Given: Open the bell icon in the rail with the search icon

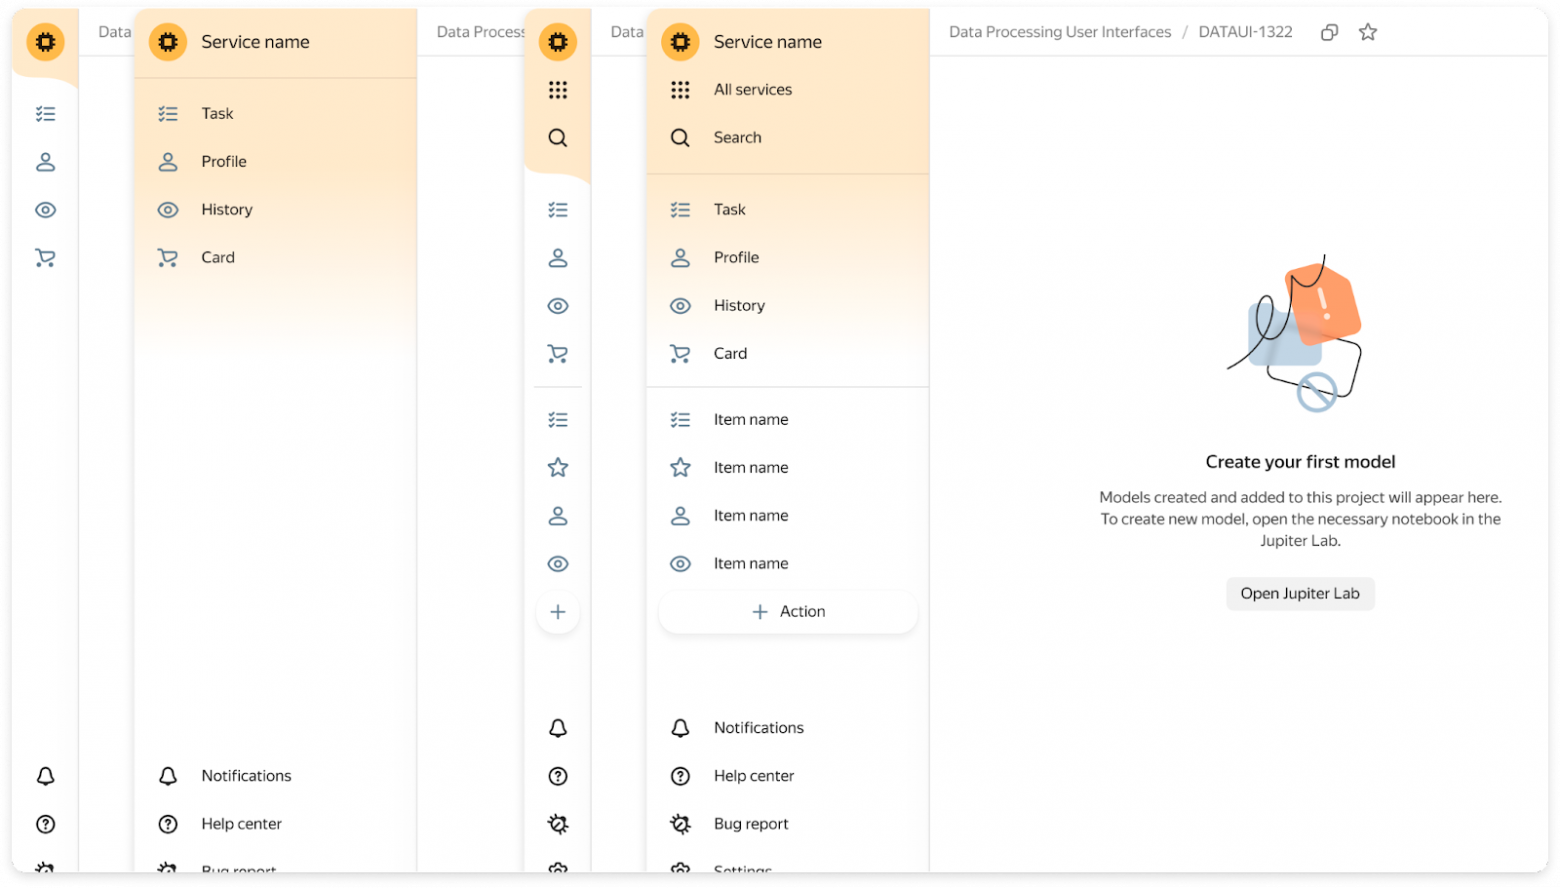Looking at the screenshot, I should [x=558, y=728].
